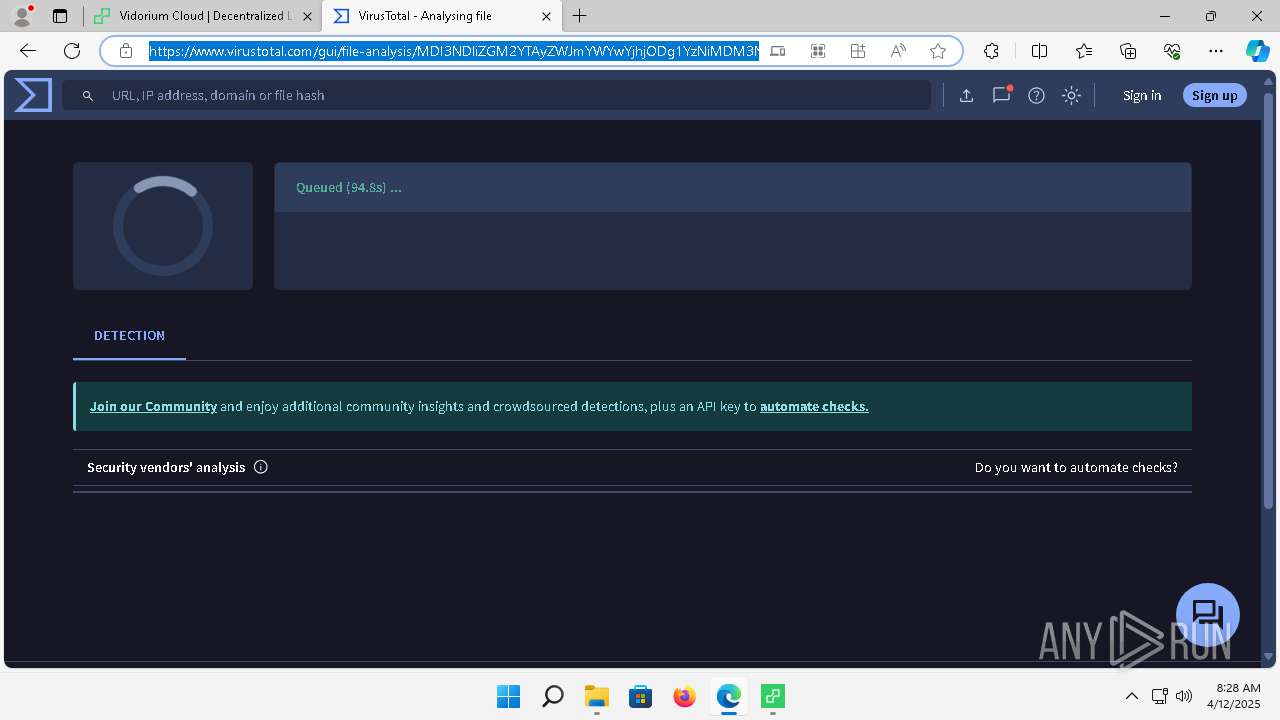This screenshot has width=1280, height=720.
Task: Add this page to favorites star
Action: tap(938, 51)
